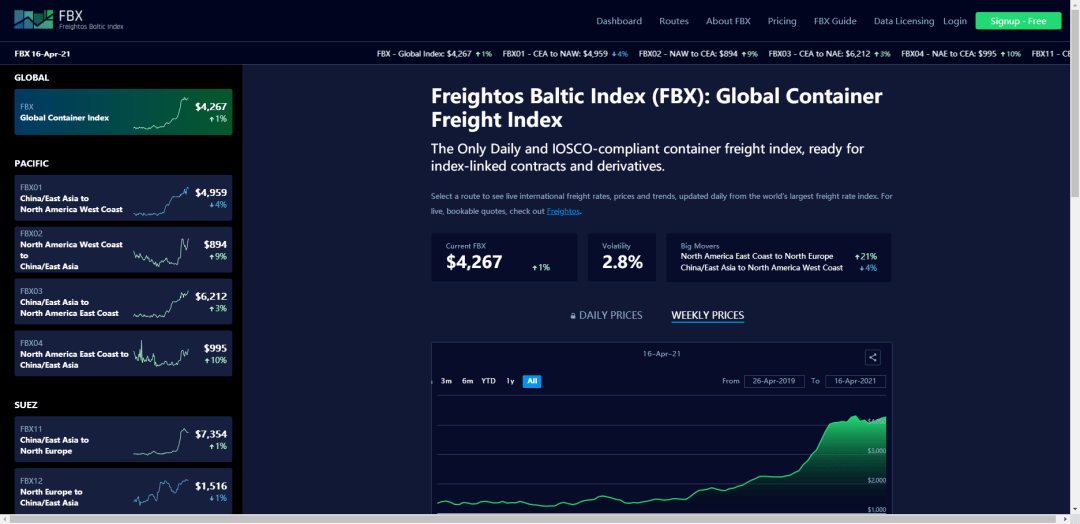This screenshot has height=524, width=1080.
Task: Click the FBX04 sparkline chart thumbnail
Action: 161,354
